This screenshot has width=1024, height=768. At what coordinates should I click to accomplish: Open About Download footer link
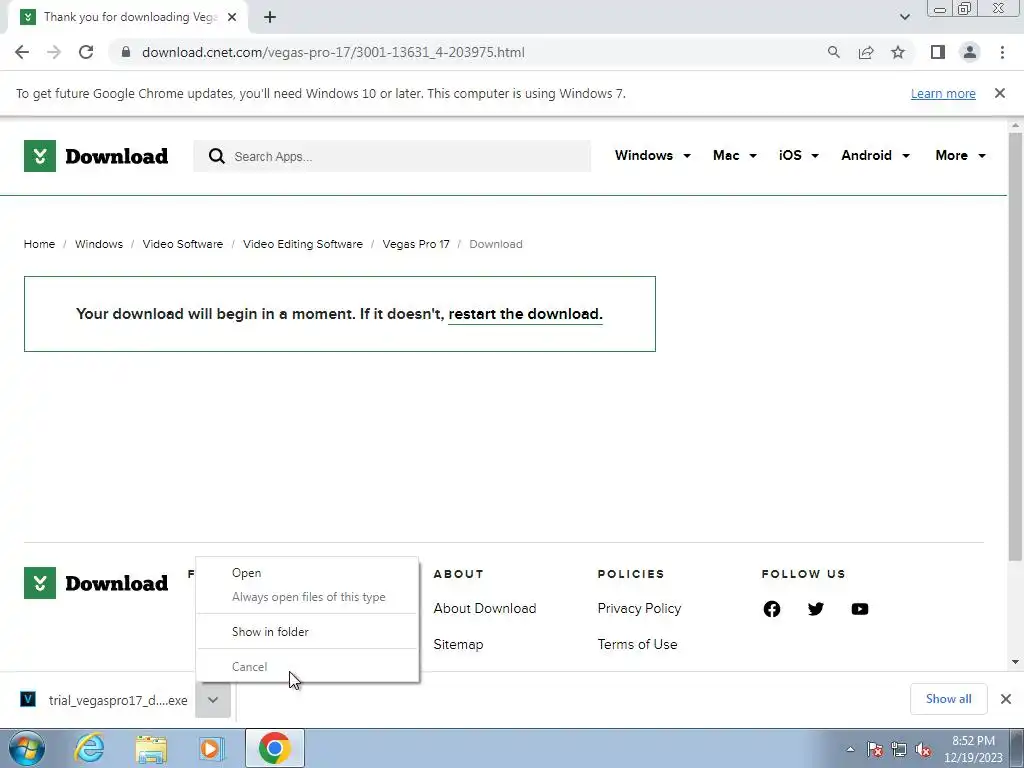(485, 609)
